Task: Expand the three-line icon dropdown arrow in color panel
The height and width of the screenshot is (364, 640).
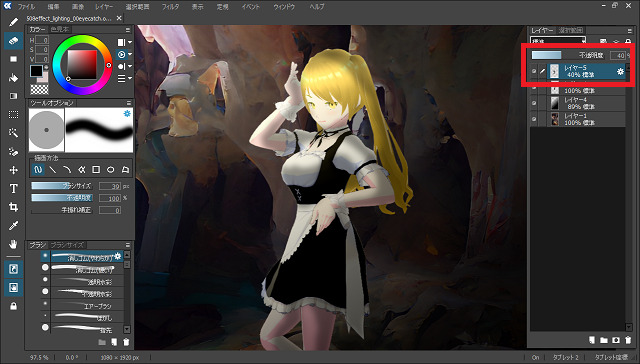Action: click(x=130, y=78)
